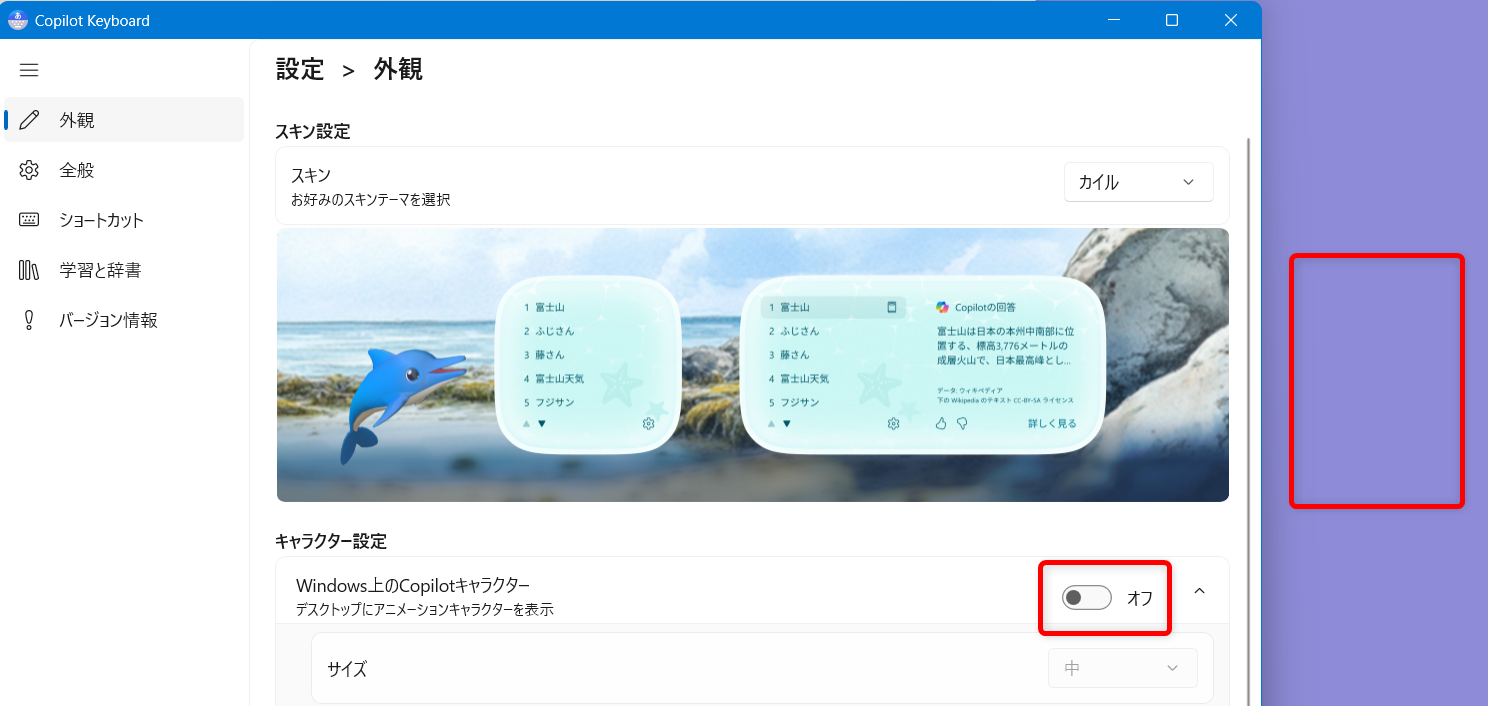
Task: Click the copy icon next to 富士山
Action: coord(891,307)
